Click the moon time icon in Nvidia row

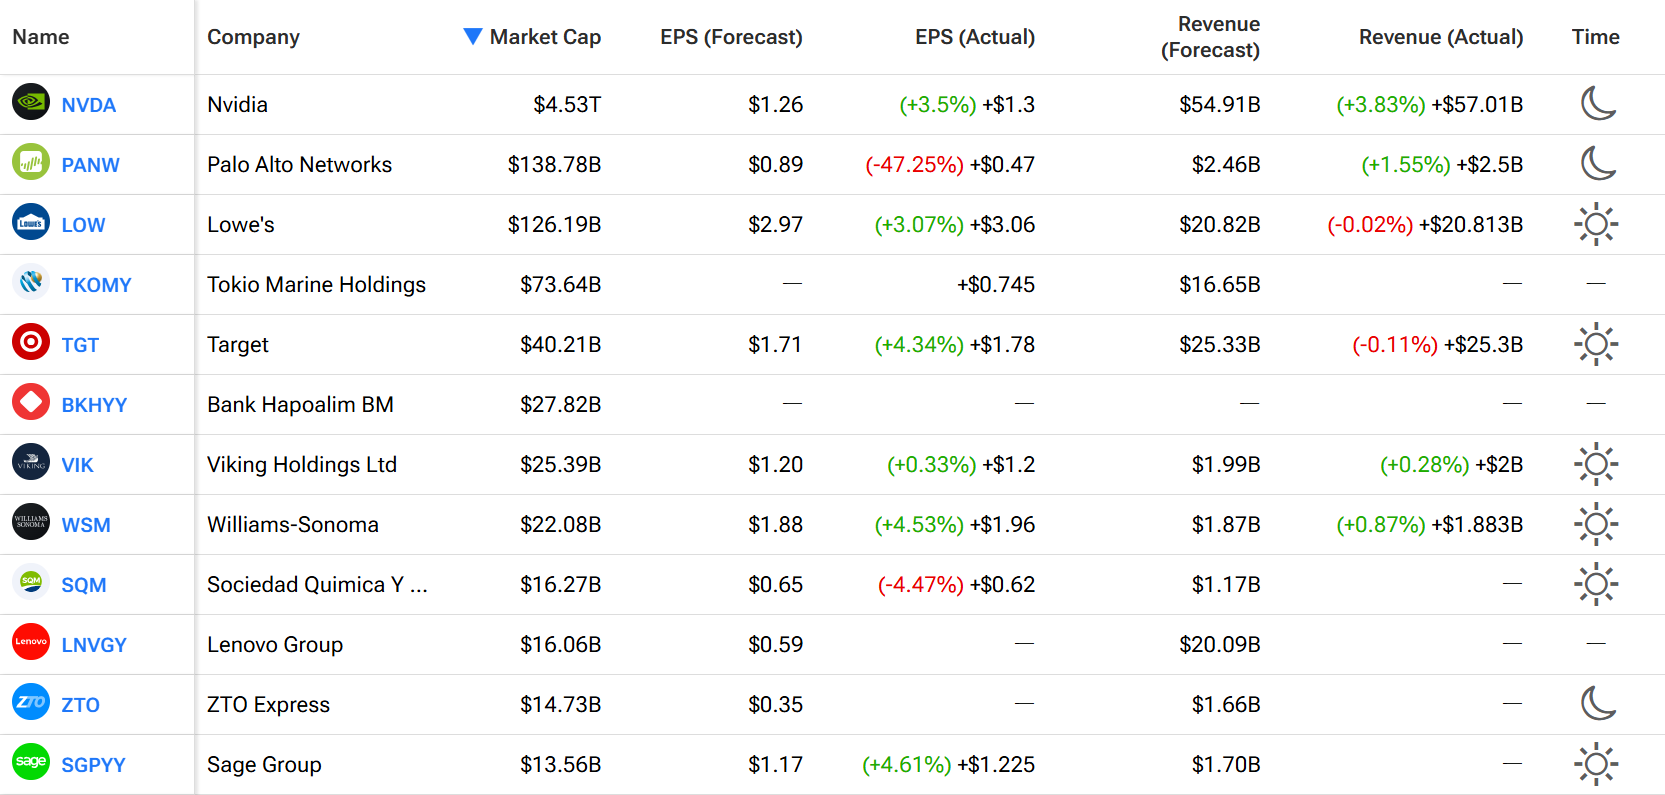1597,103
